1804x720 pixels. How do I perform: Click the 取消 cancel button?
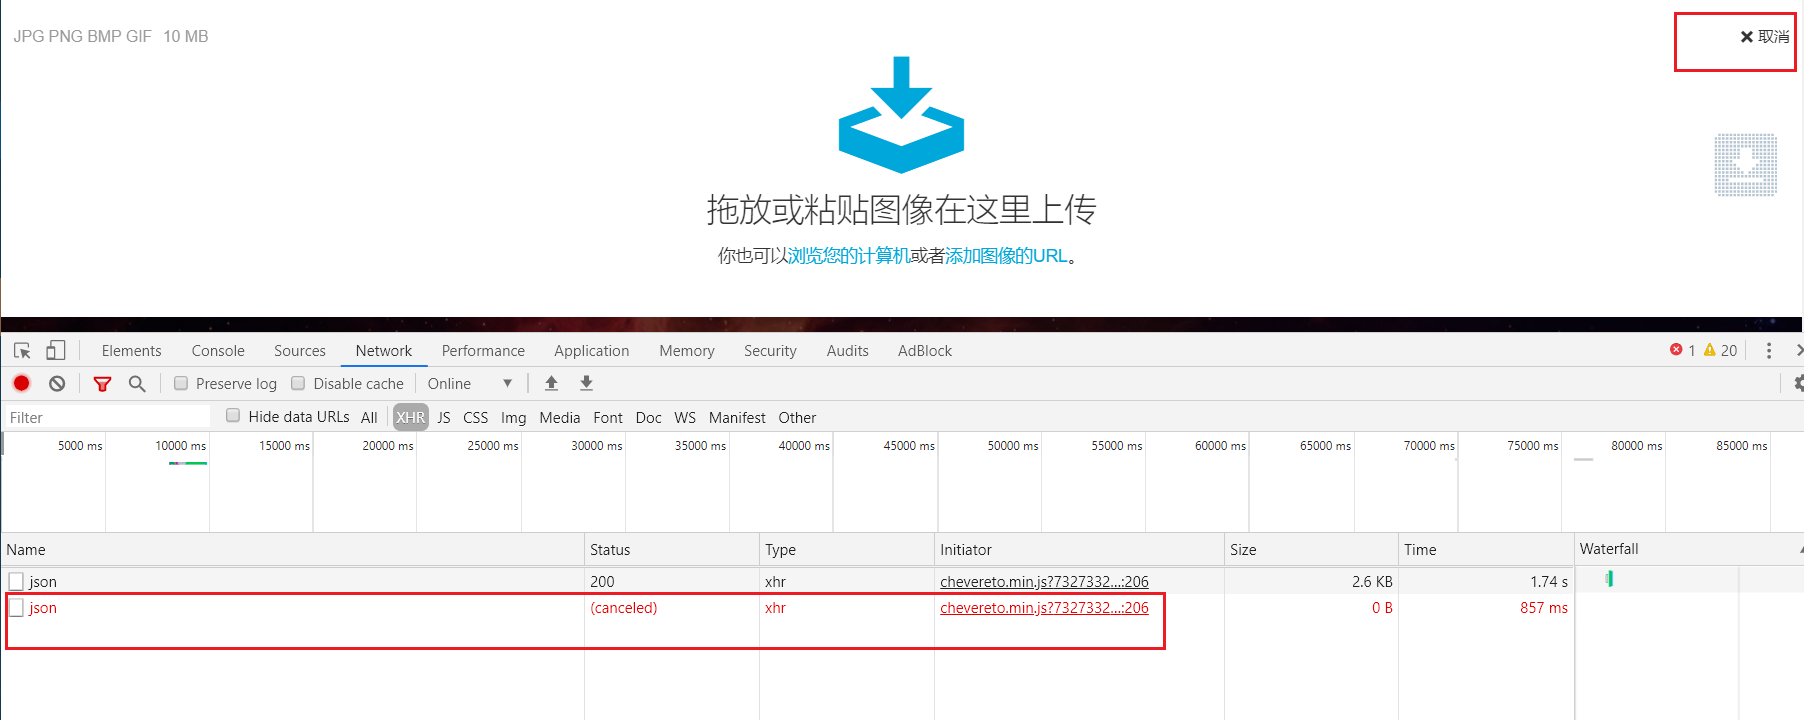click(x=1764, y=37)
